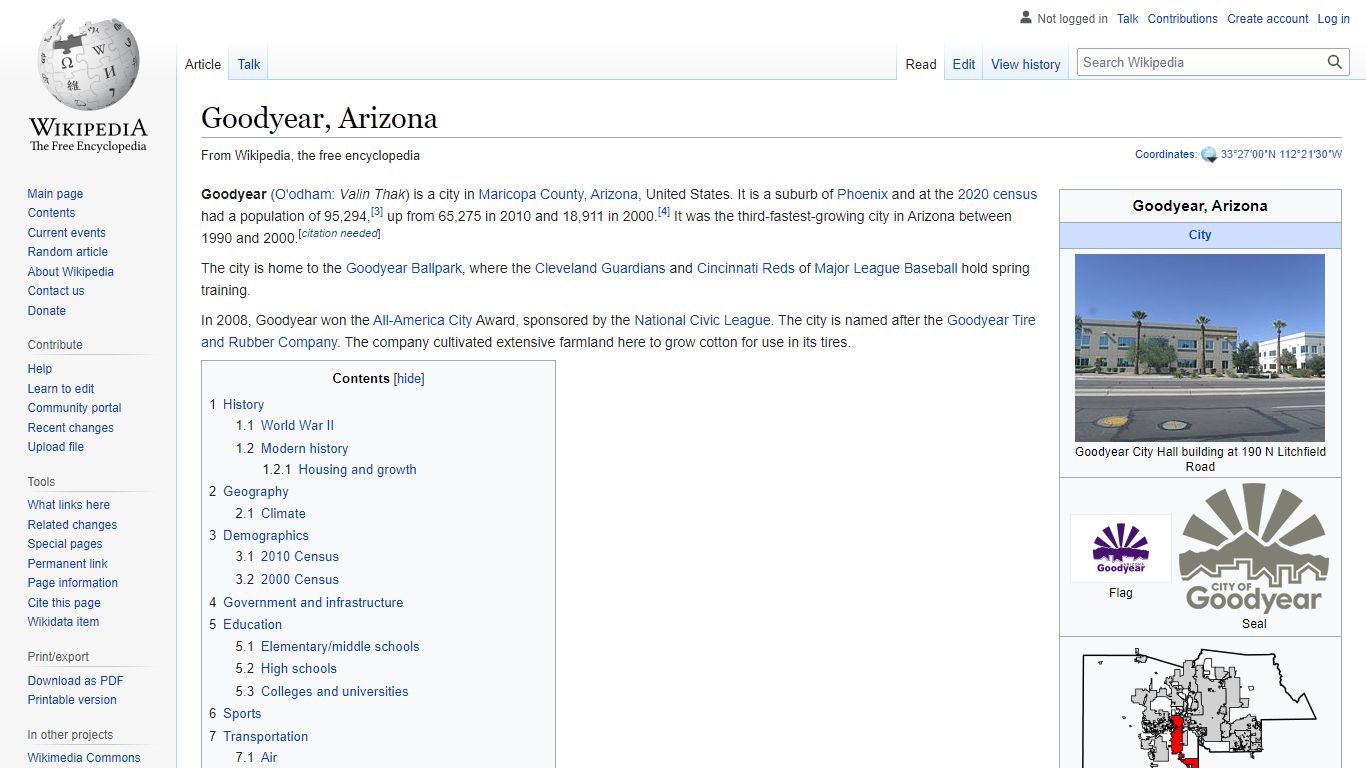Click the globe icon beside coordinates
The width and height of the screenshot is (1366, 768).
[x=1208, y=155]
